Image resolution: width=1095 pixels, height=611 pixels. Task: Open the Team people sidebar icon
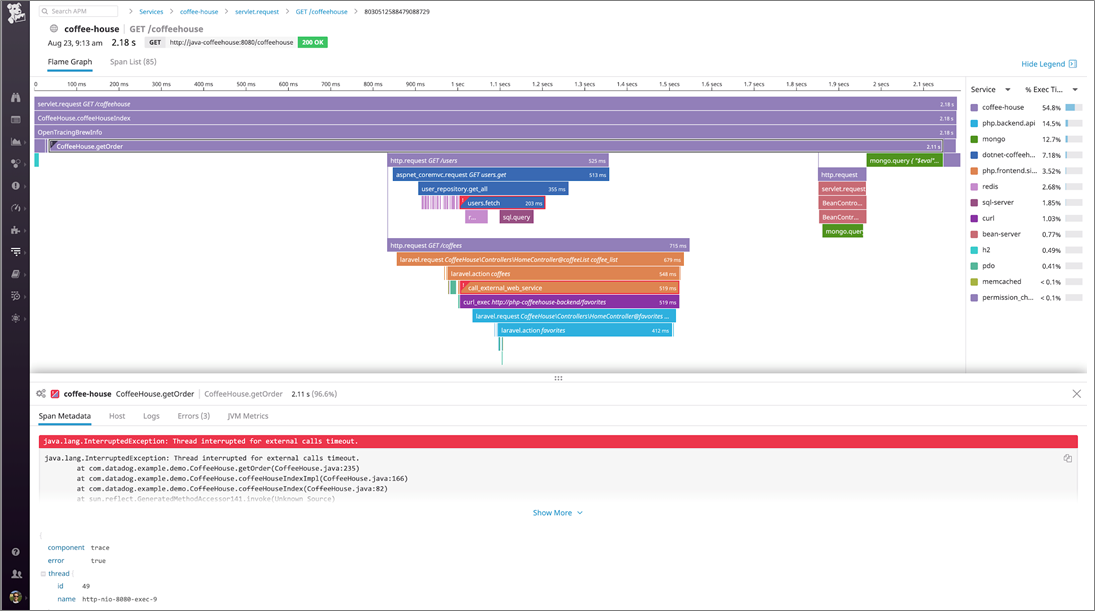click(x=15, y=574)
